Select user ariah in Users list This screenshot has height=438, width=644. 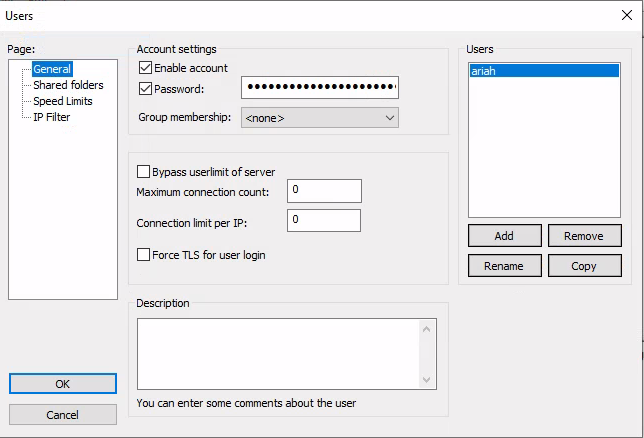(544, 71)
